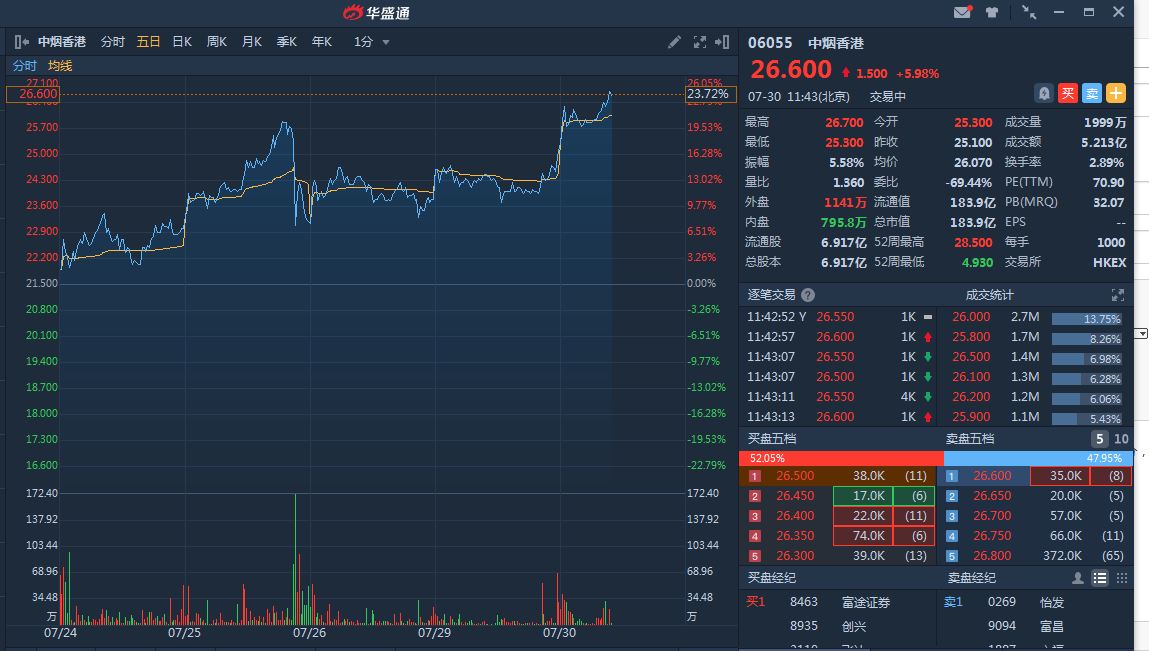
Task: Set a price alert bell
Action: point(1044,93)
